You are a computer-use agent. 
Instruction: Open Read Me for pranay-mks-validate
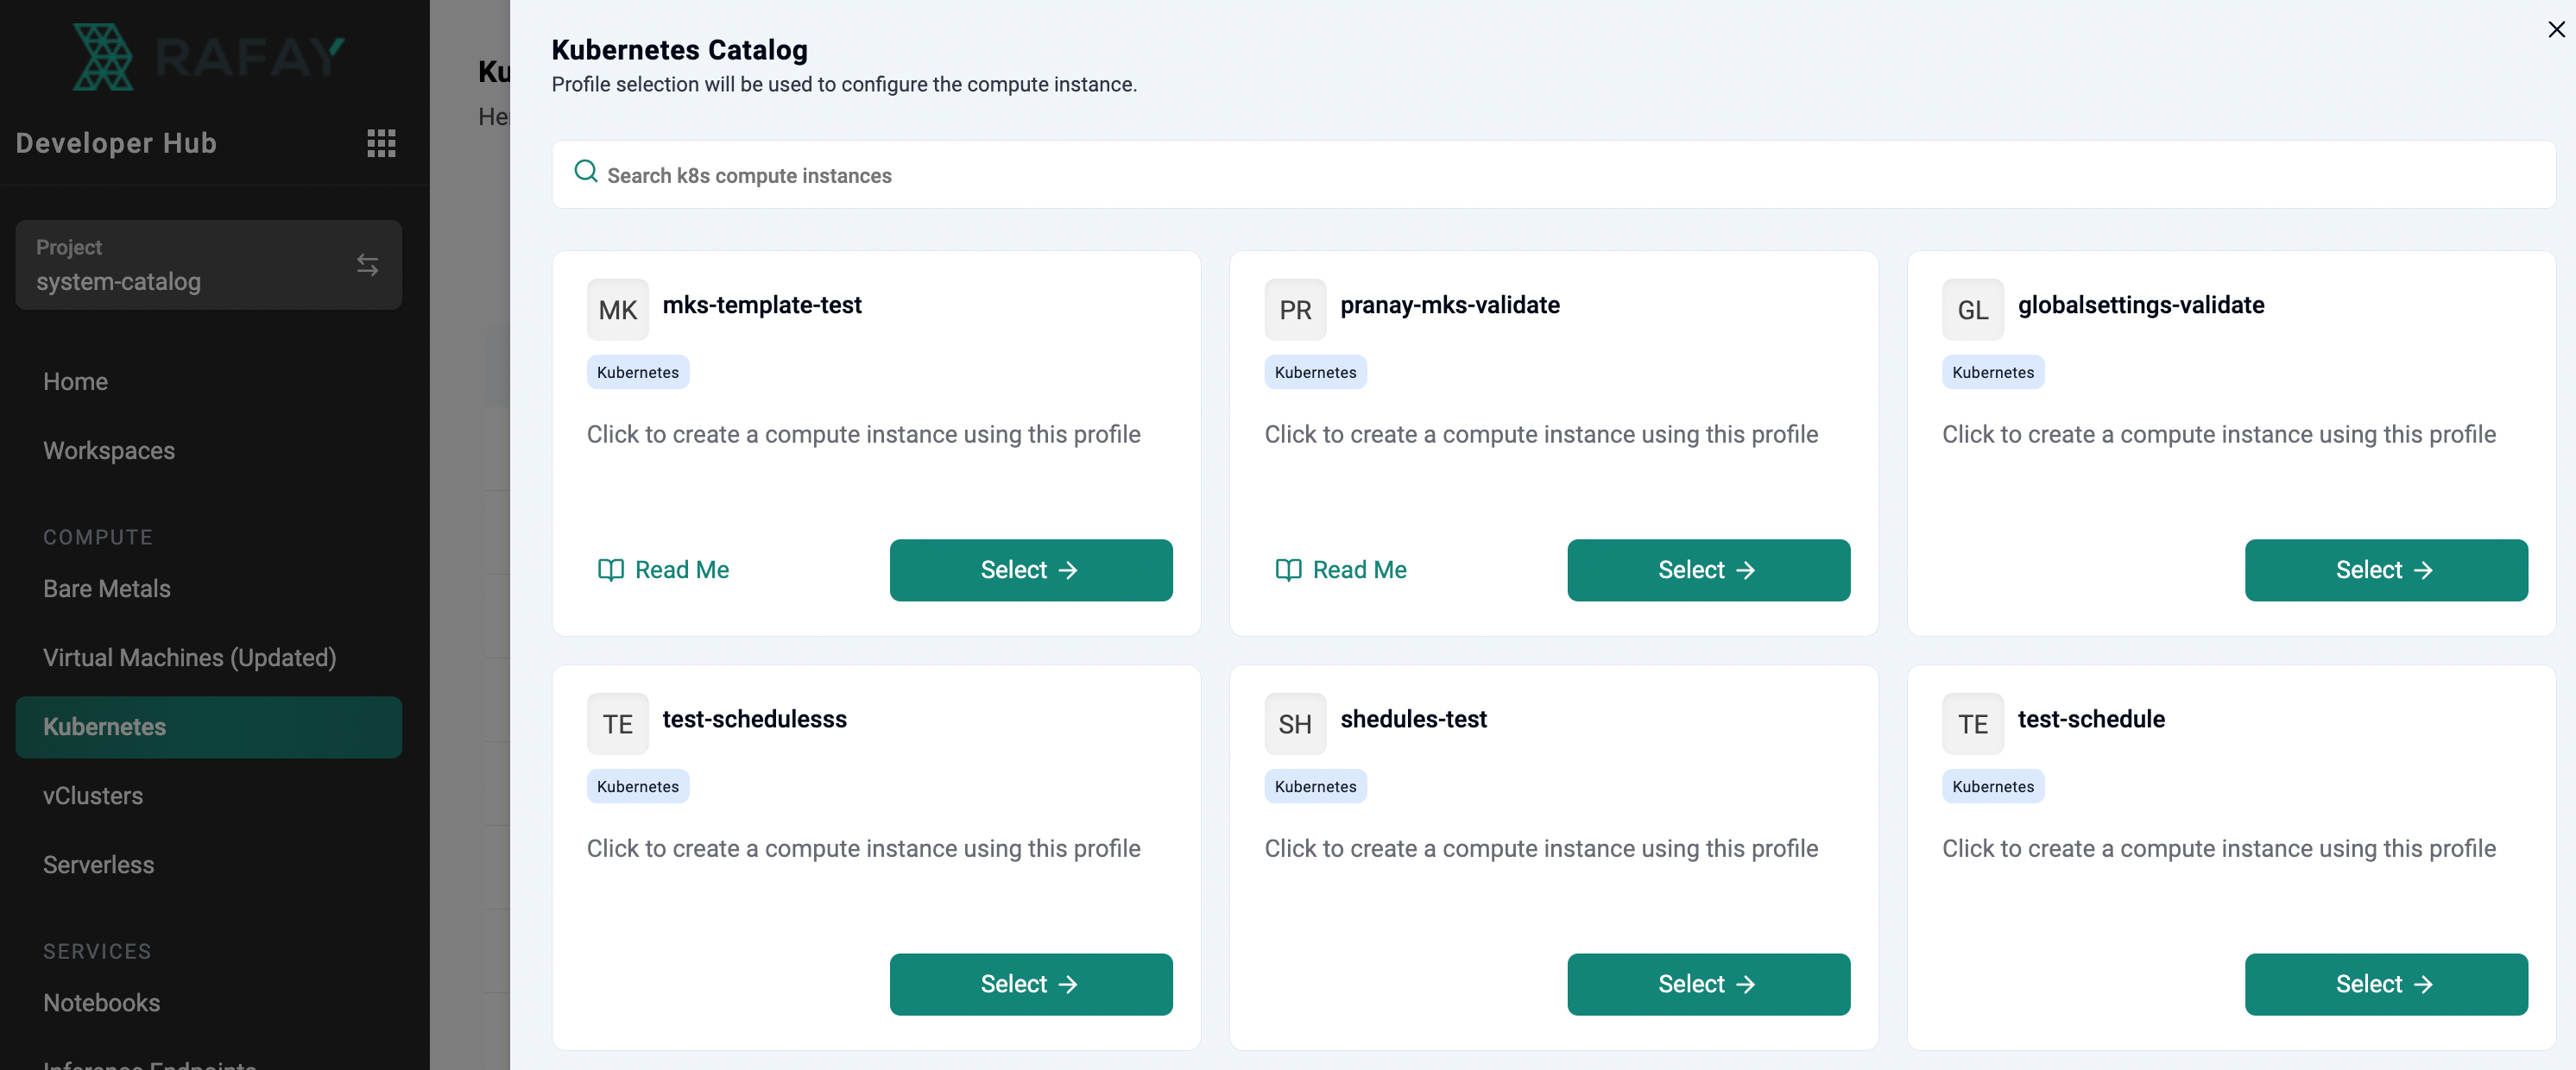tap(1341, 570)
